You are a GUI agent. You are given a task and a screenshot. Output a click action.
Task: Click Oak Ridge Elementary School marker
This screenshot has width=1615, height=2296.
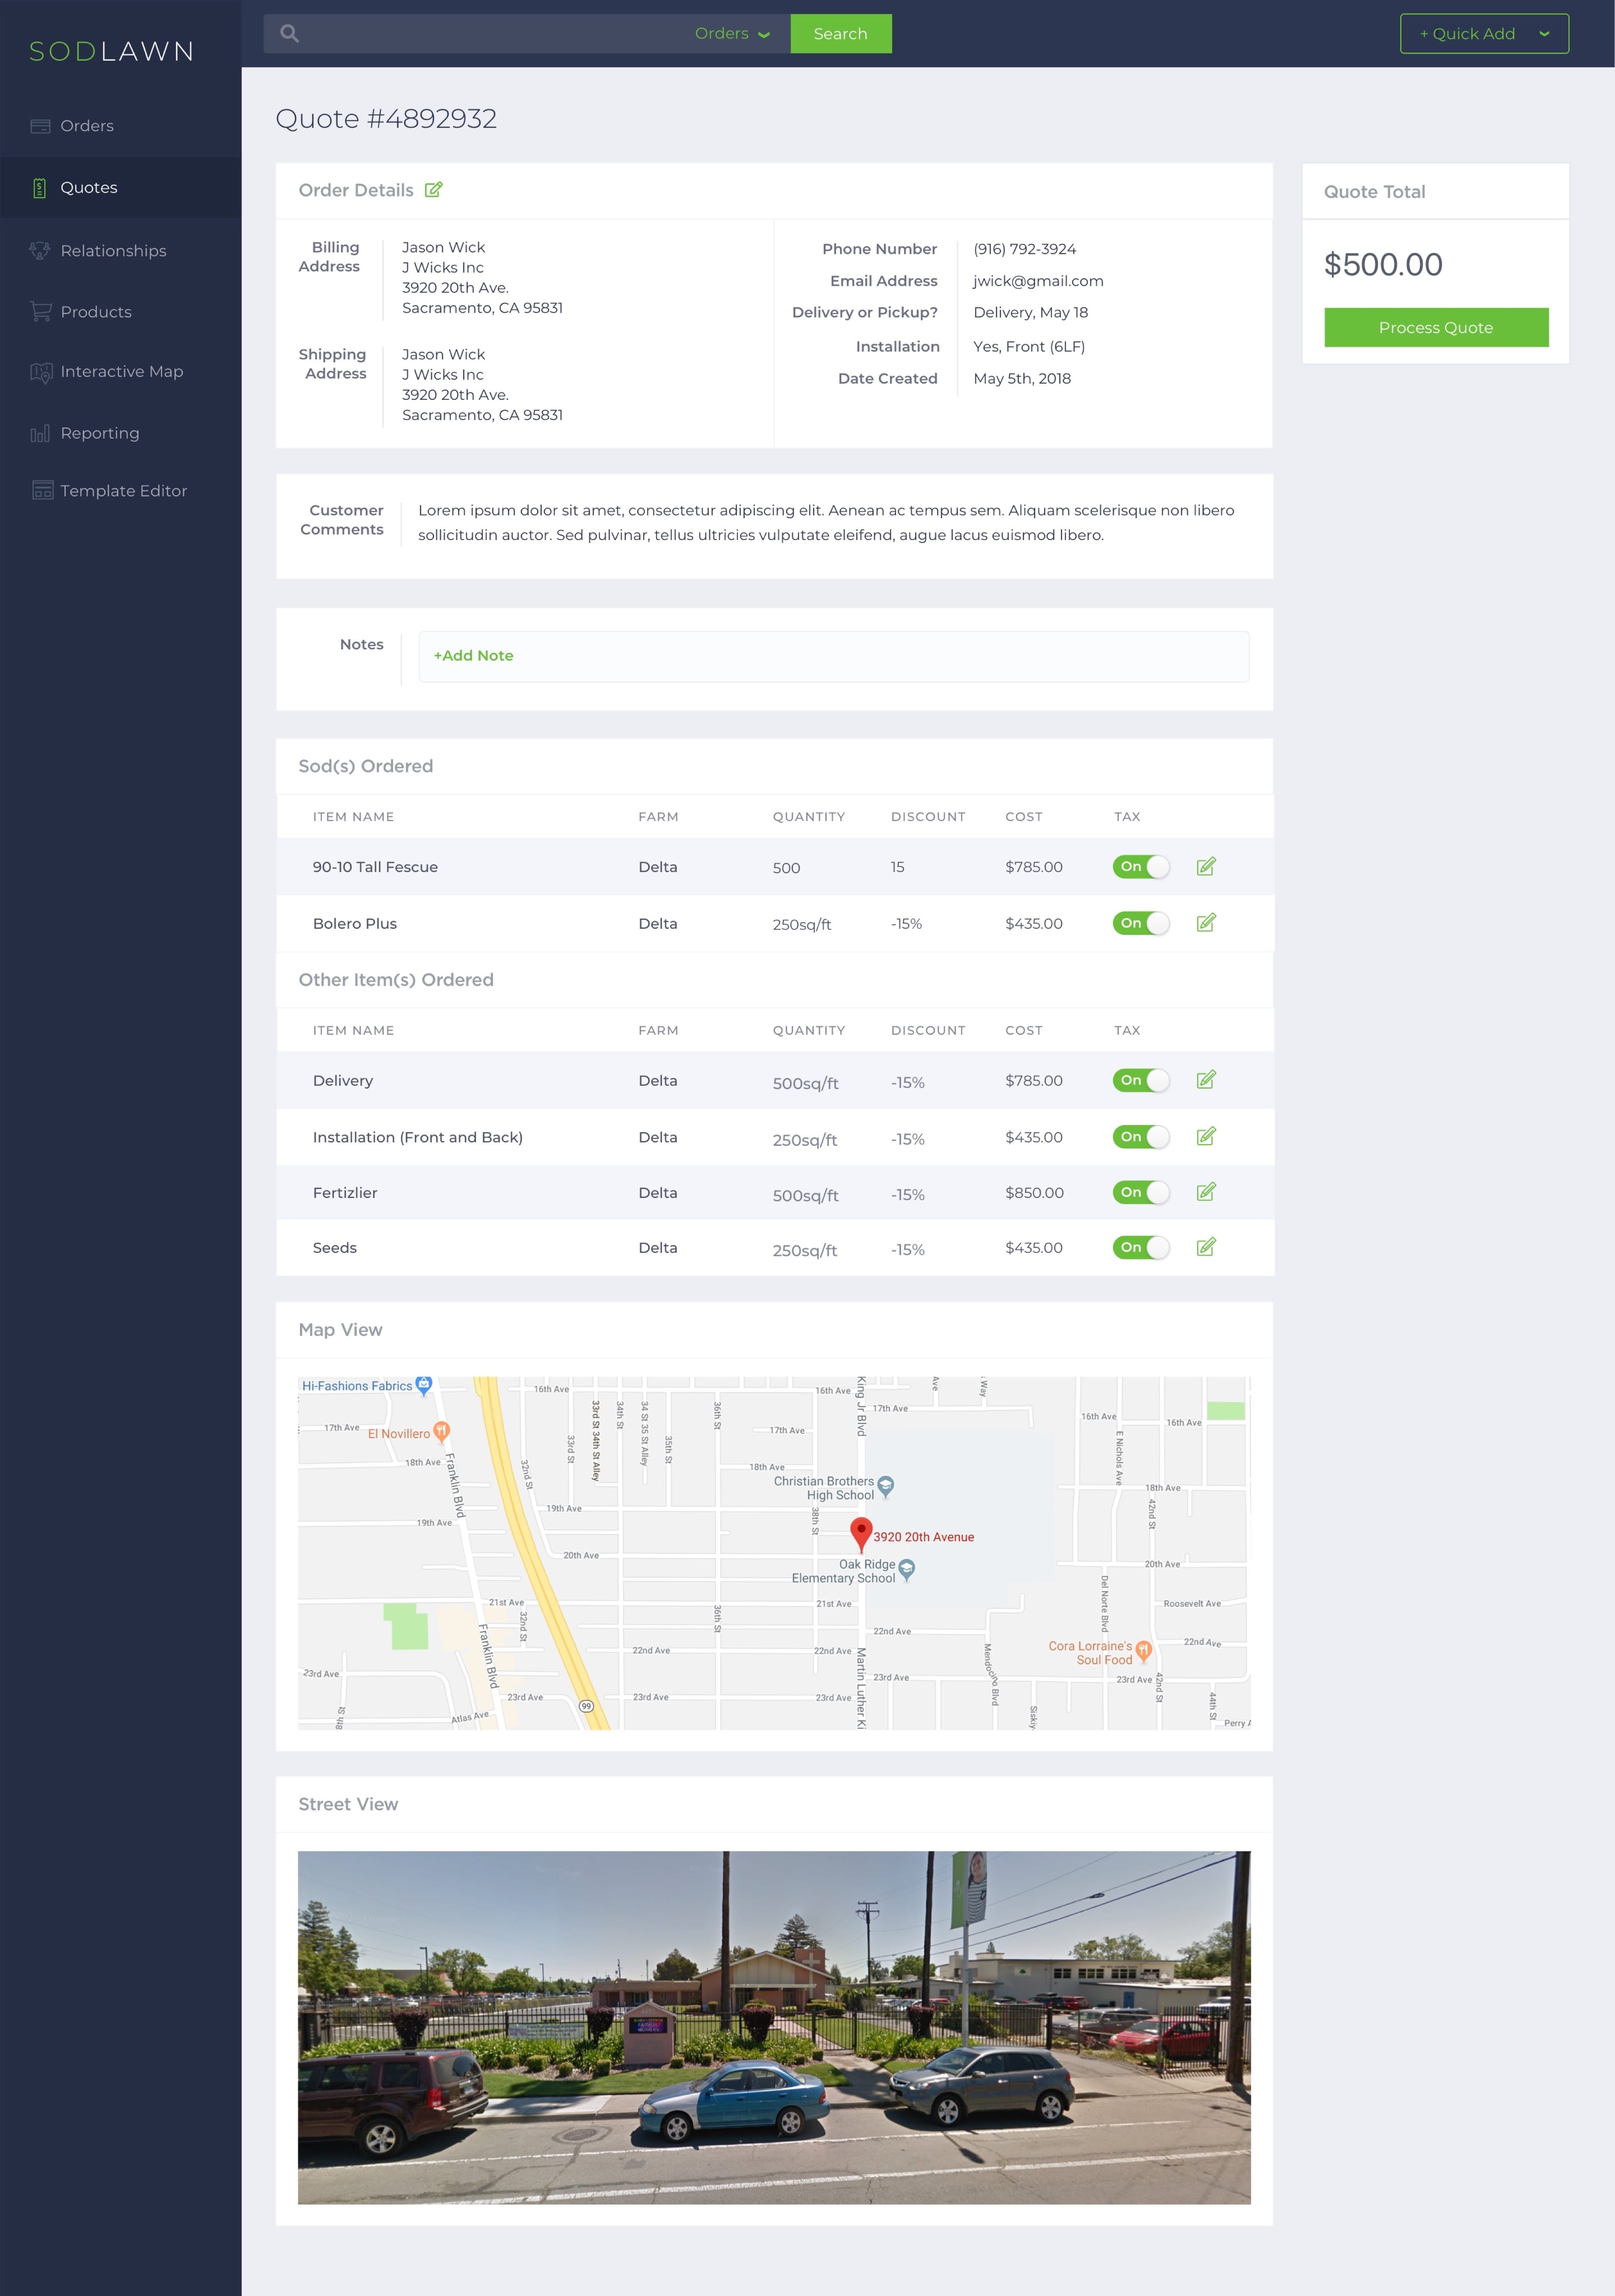[907, 1570]
